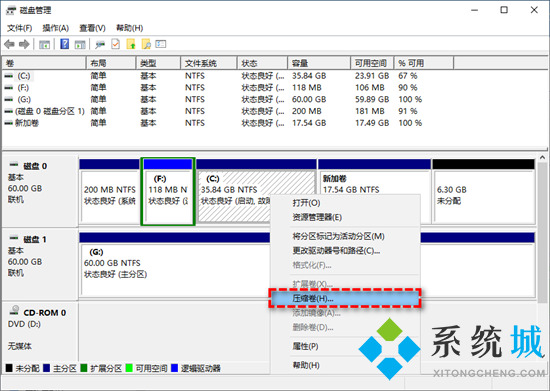Click the disk icon next to 磁盘 1
This screenshot has width=550, height=391.
(x=14, y=238)
